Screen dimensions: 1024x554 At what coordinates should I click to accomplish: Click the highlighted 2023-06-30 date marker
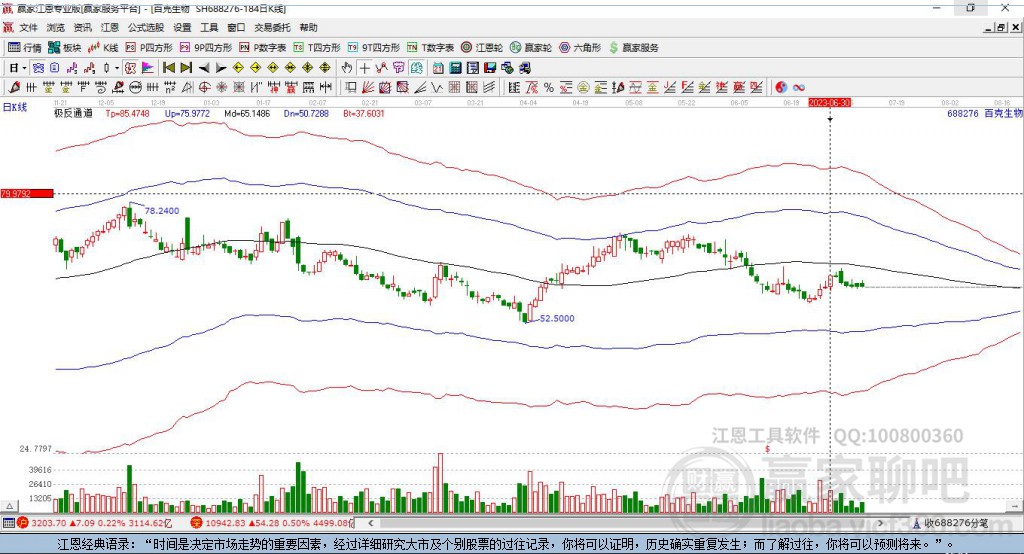[x=829, y=103]
